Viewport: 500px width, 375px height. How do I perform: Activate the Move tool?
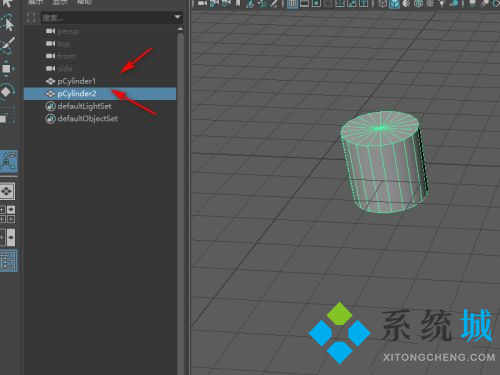pyautogui.click(x=7, y=69)
